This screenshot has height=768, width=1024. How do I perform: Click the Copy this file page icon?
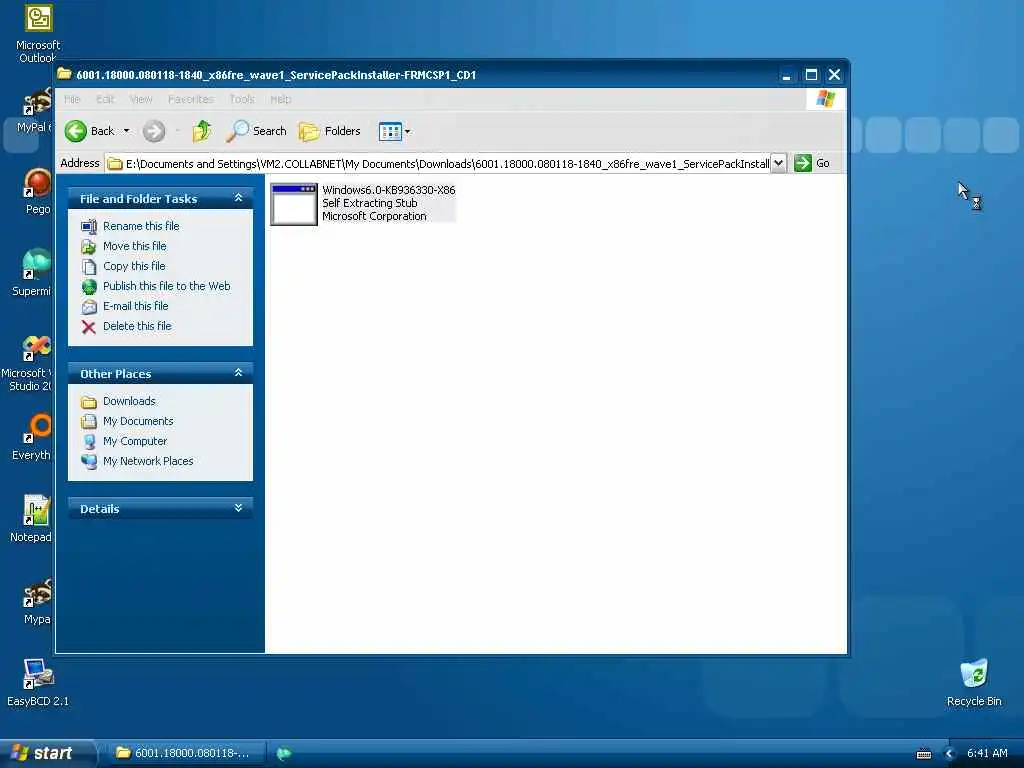[x=89, y=266]
